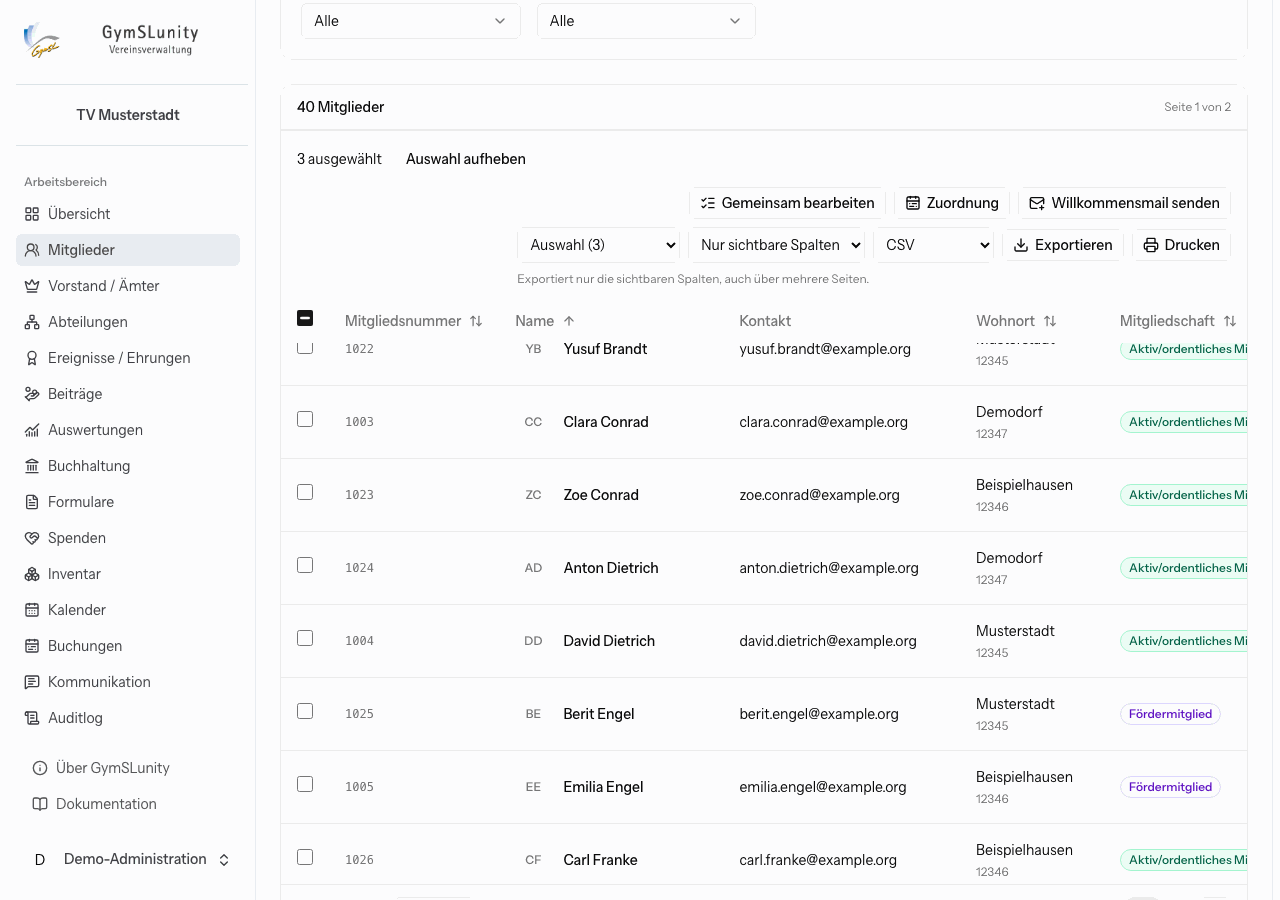Click the Formulare document icon
1280x900 pixels.
(x=32, y=502)
